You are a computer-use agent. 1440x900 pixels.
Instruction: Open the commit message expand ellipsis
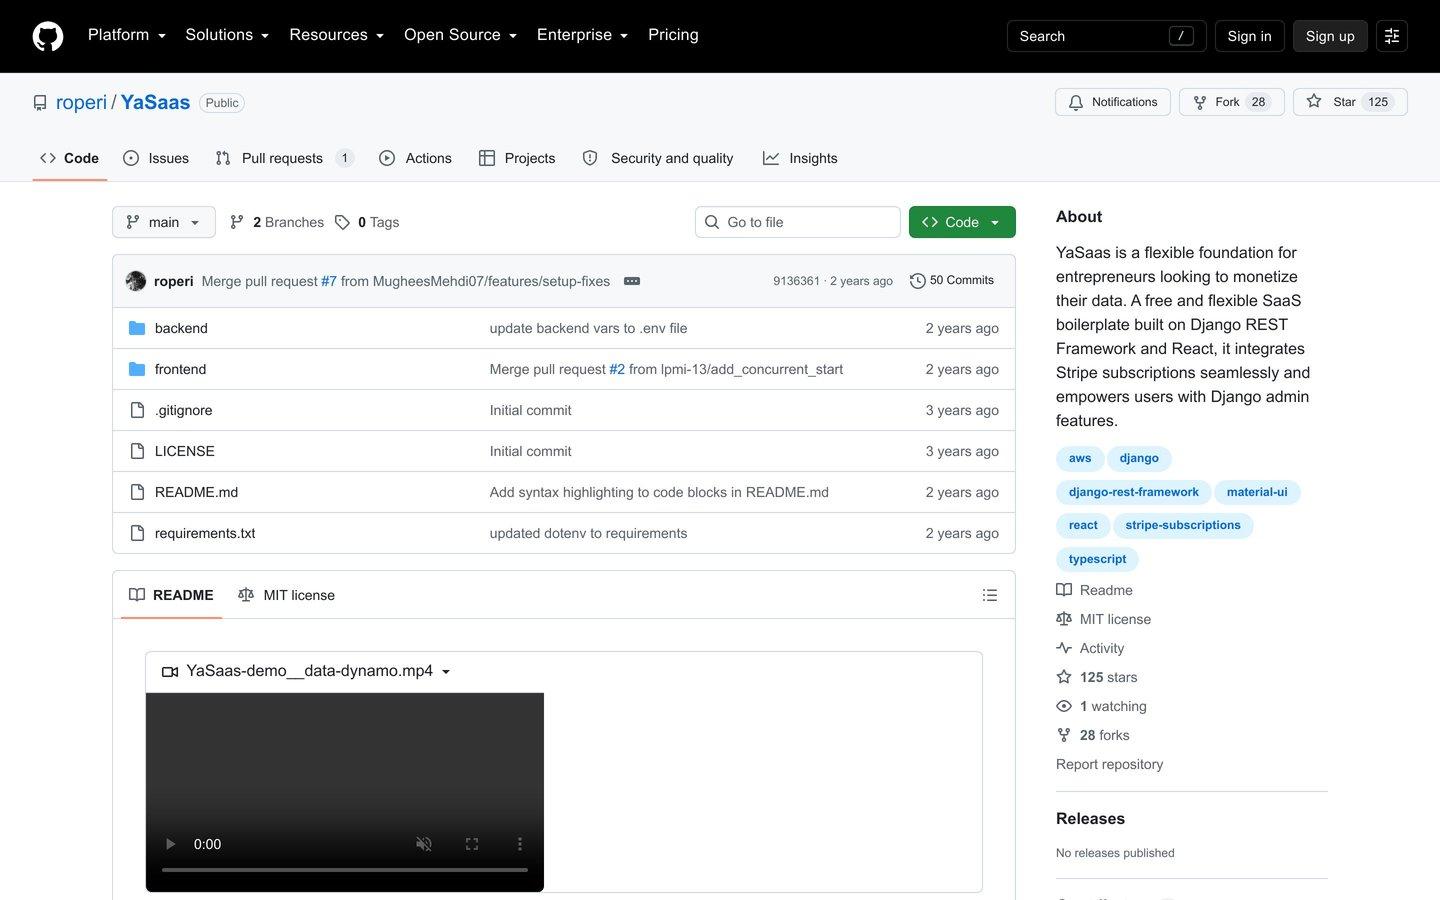pos(632,281)
